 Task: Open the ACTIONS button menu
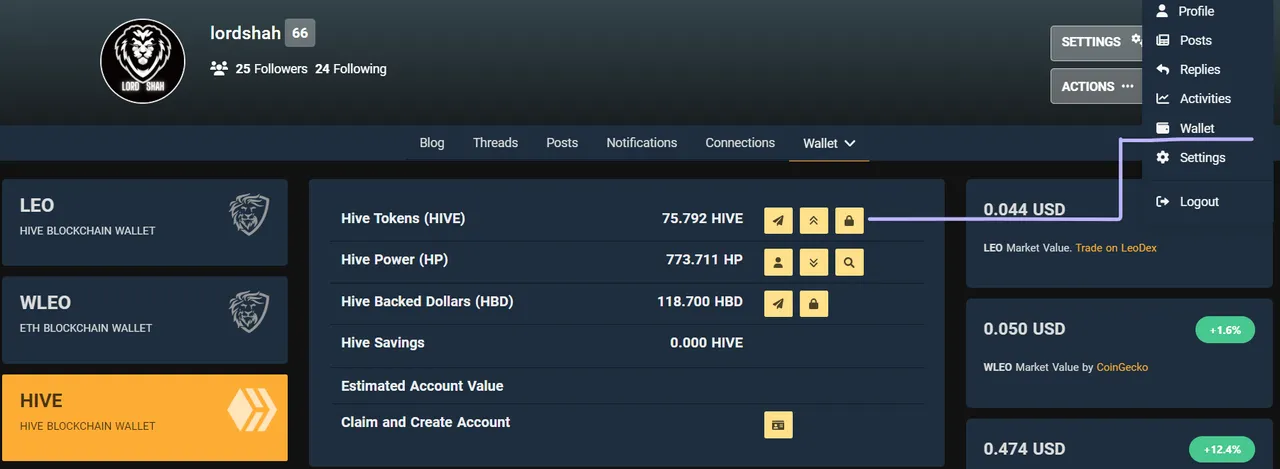tap(1096, 86)
